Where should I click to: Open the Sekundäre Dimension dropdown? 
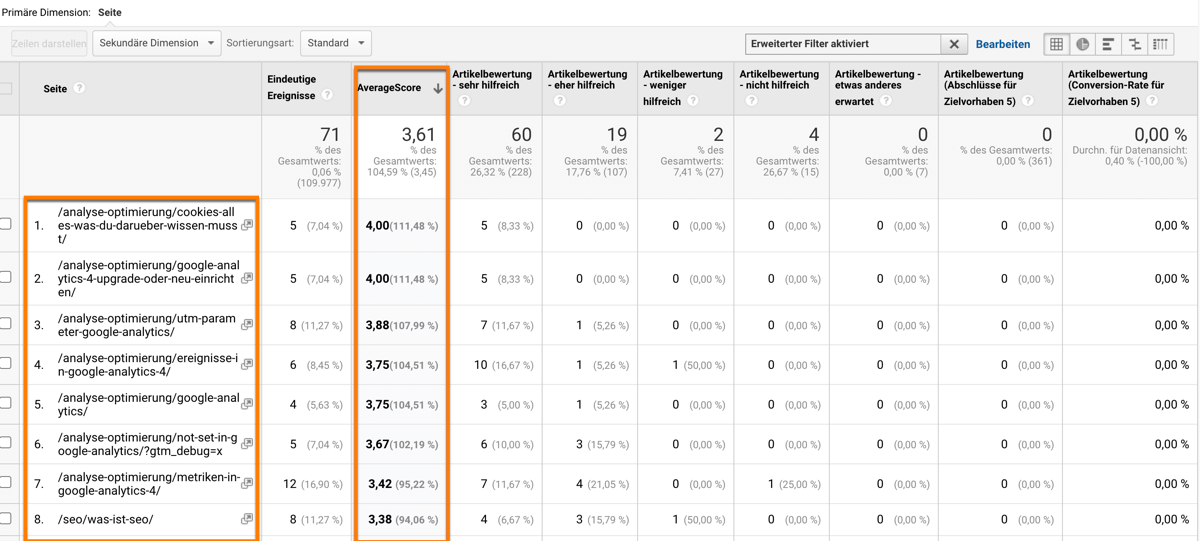[156, 44]
